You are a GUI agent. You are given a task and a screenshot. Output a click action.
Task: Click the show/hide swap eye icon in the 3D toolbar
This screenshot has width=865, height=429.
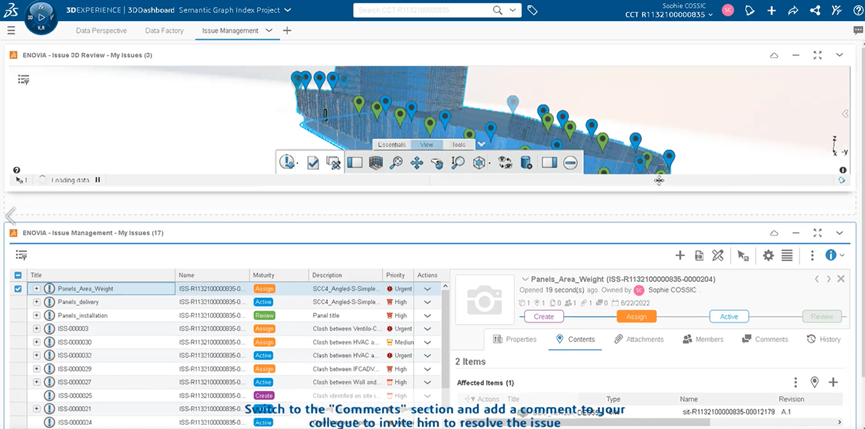[505, 163]
